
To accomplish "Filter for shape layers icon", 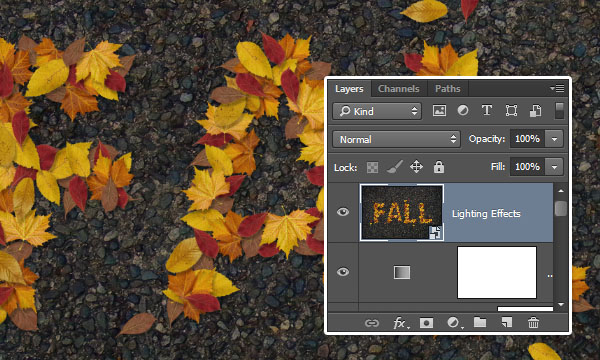I will pyautogui.click(x=511, y=111).
